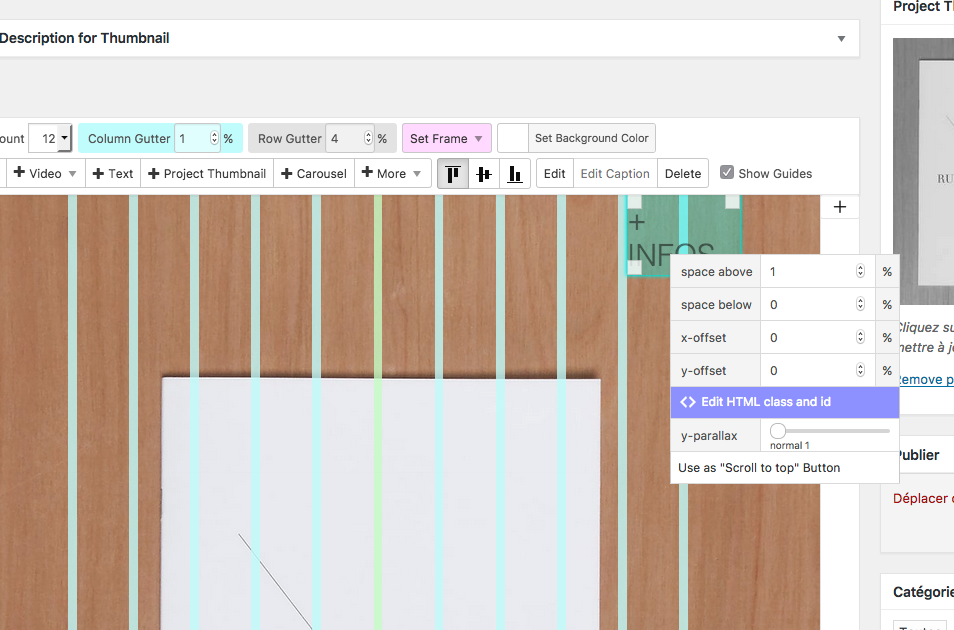954x630 pixels.
Task: Add a Project Thumbnail element
Action: [207, 173]
